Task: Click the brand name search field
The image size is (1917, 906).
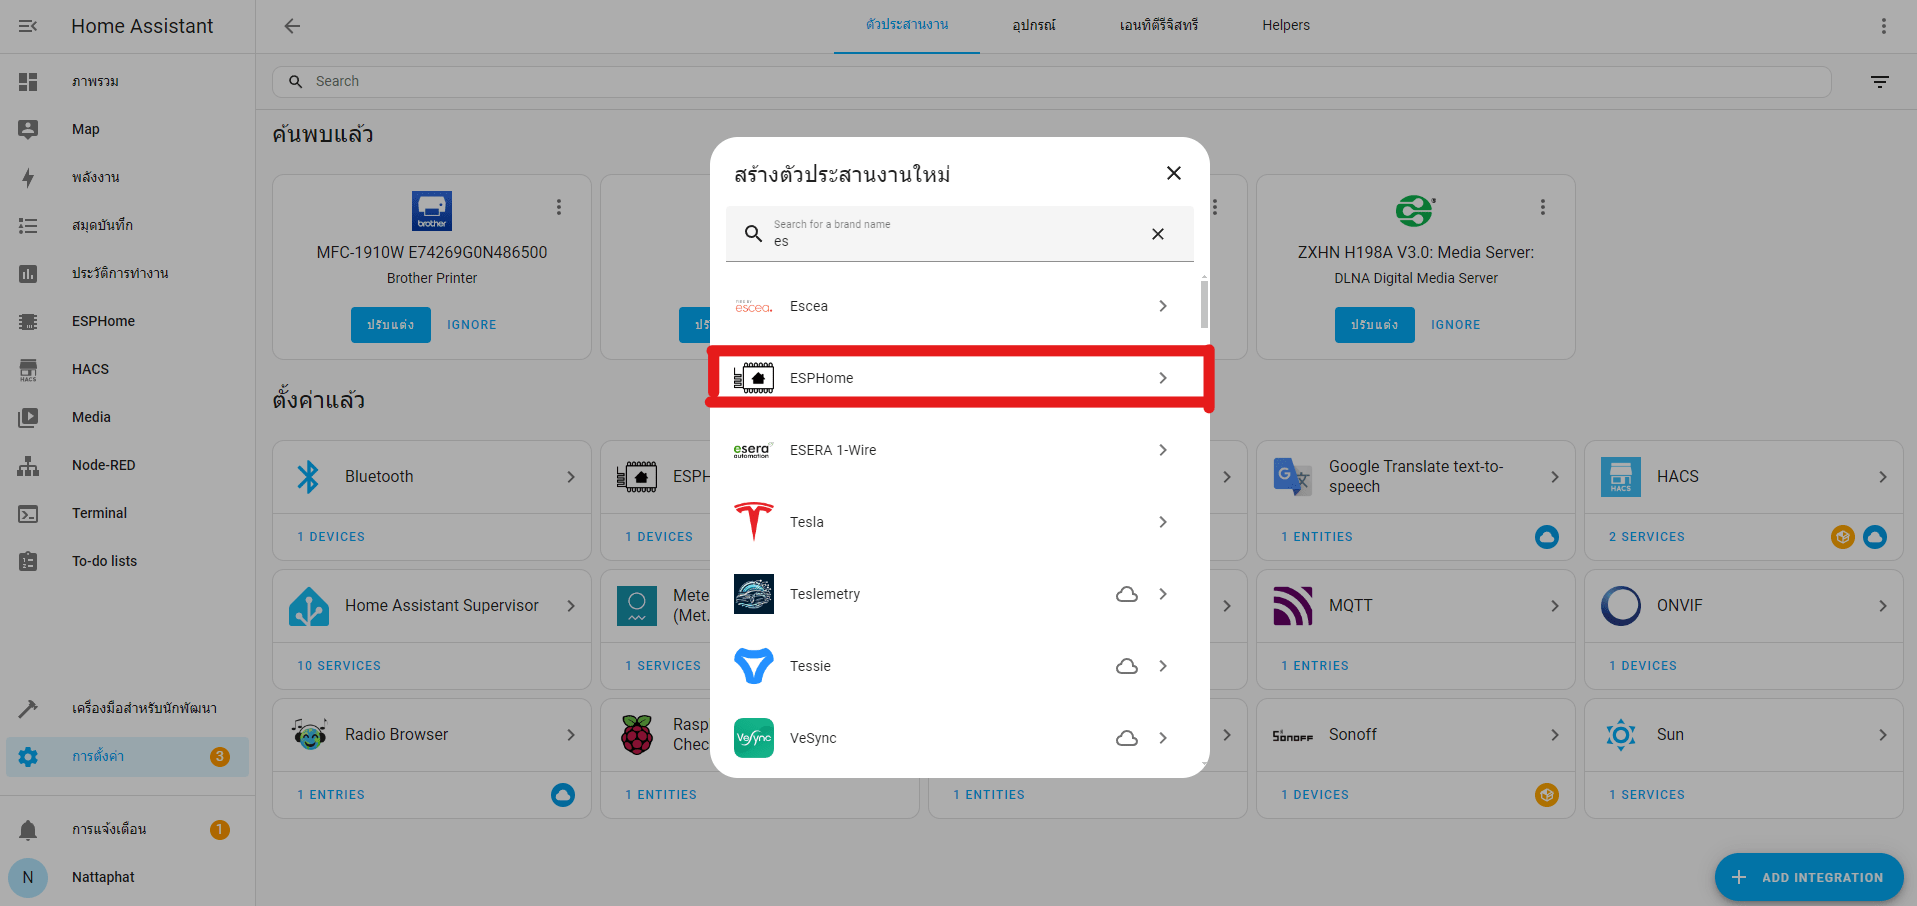Action: click(x=960, y=234)
